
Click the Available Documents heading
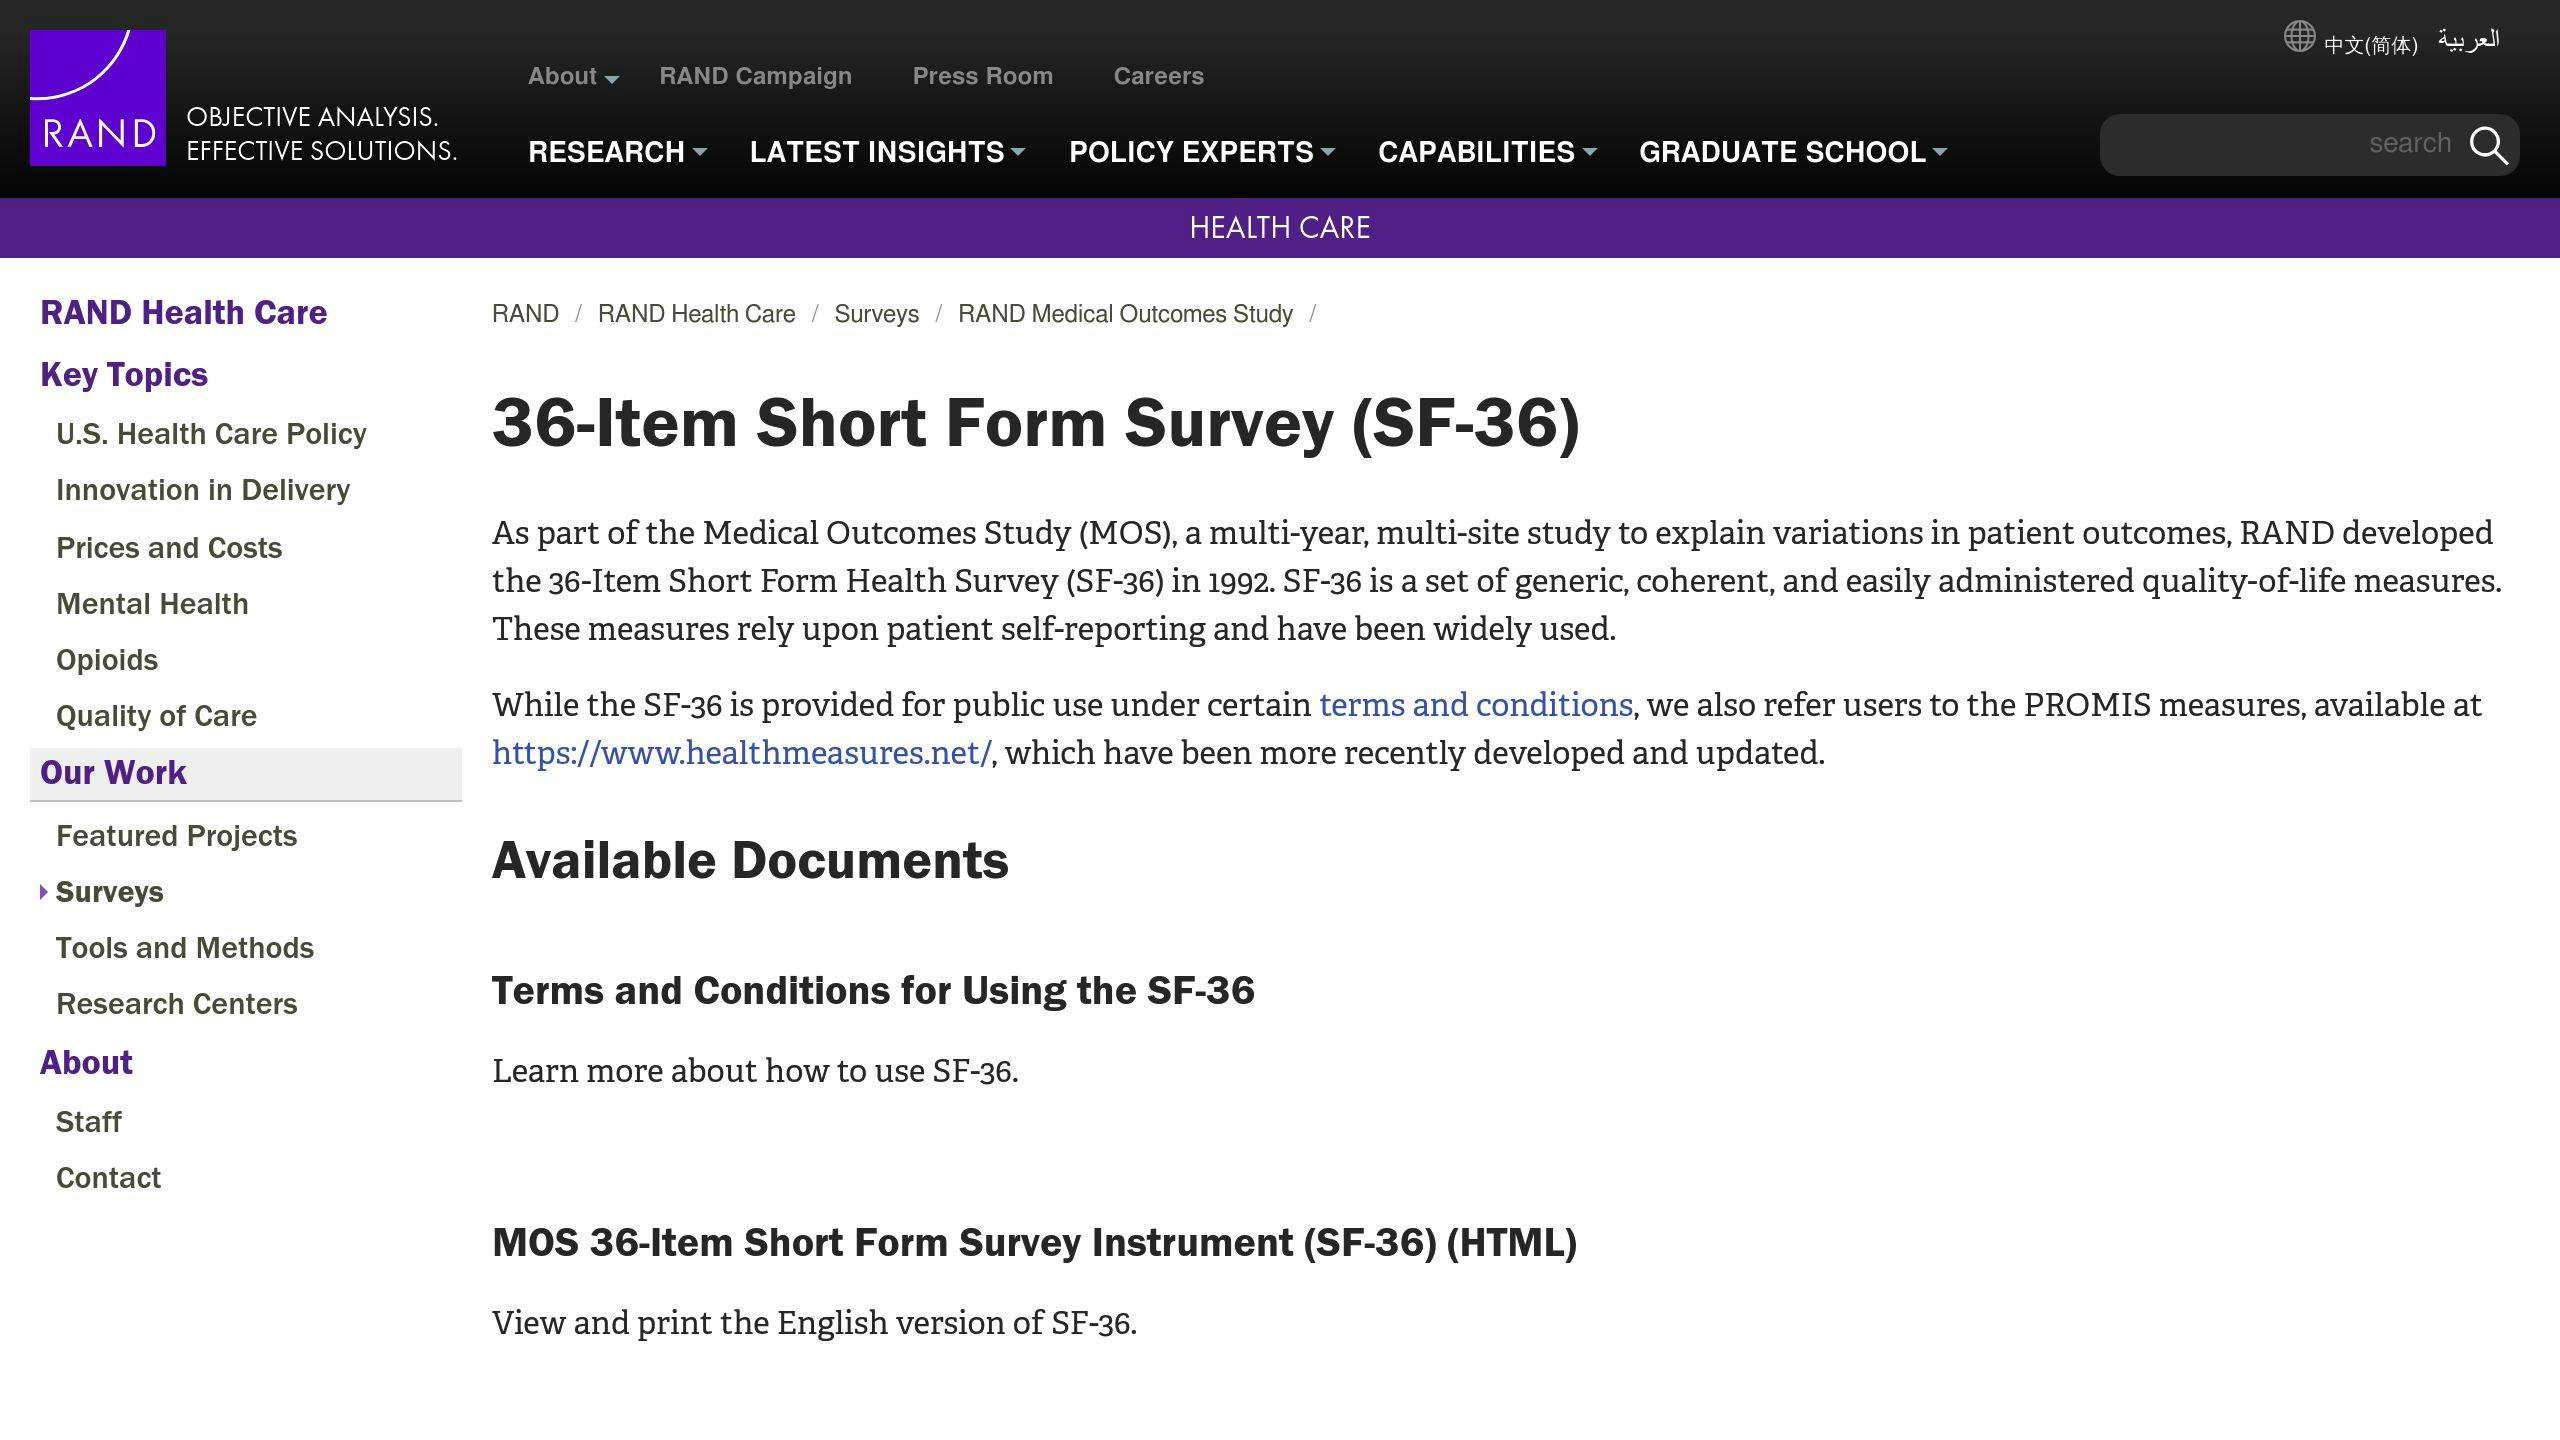tap(750, 860)
